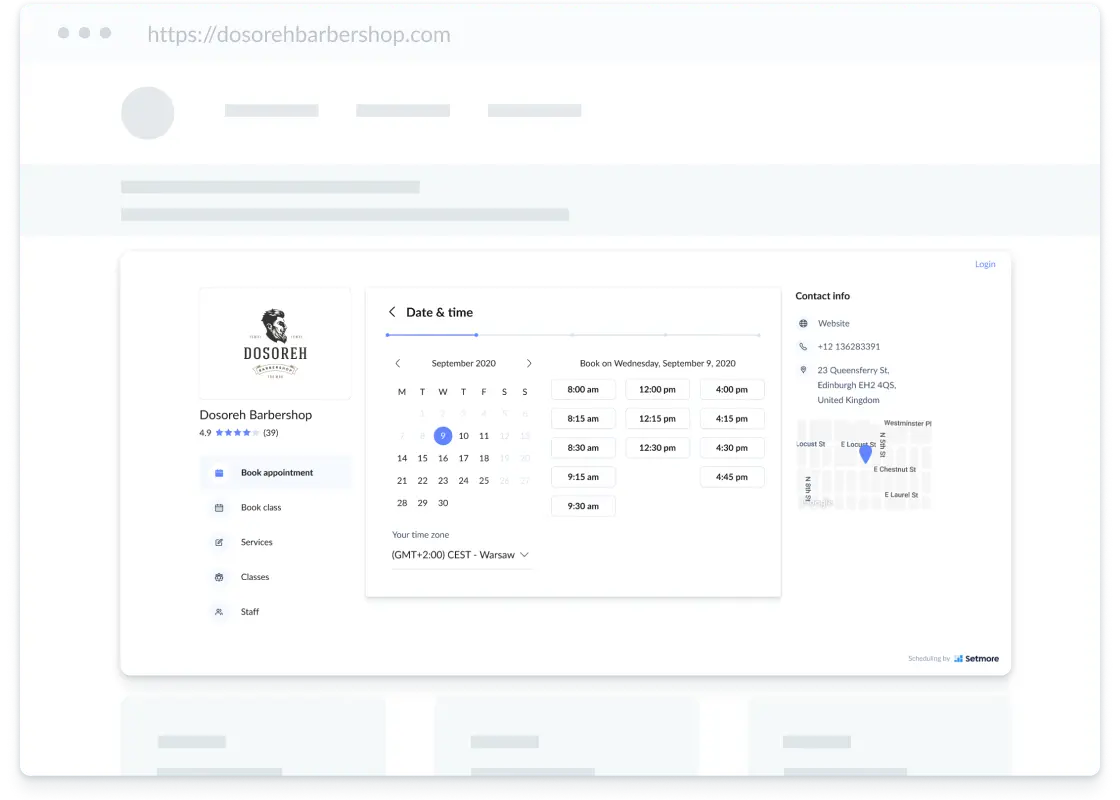Select September 17 on the calendar

point(464,459)
